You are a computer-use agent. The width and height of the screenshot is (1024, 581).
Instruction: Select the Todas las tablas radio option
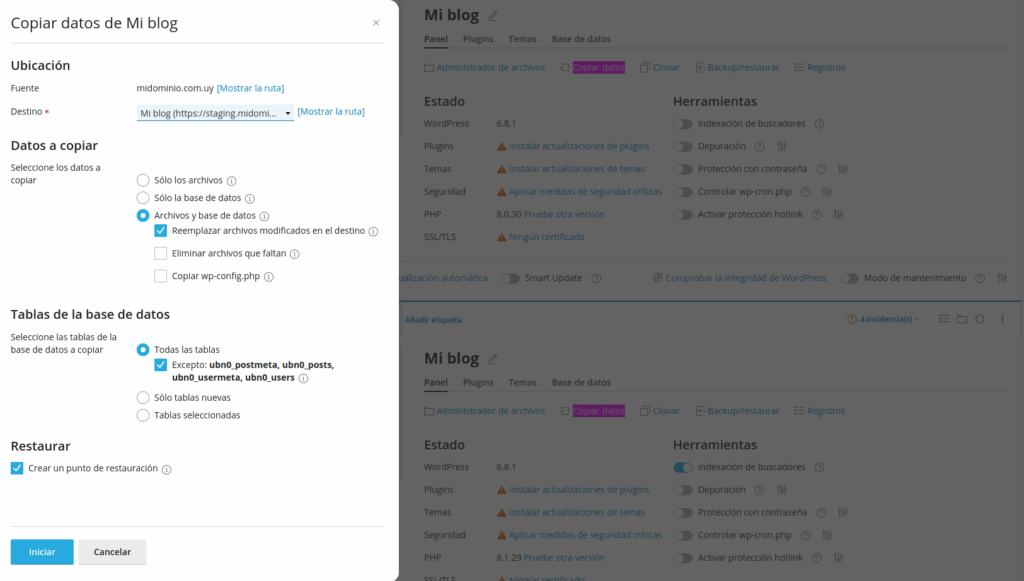(x=143, y=350)
